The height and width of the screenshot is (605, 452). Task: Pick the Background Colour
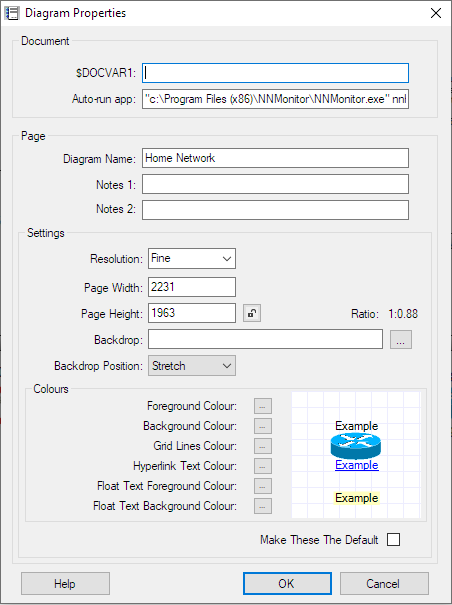point(263,426)
